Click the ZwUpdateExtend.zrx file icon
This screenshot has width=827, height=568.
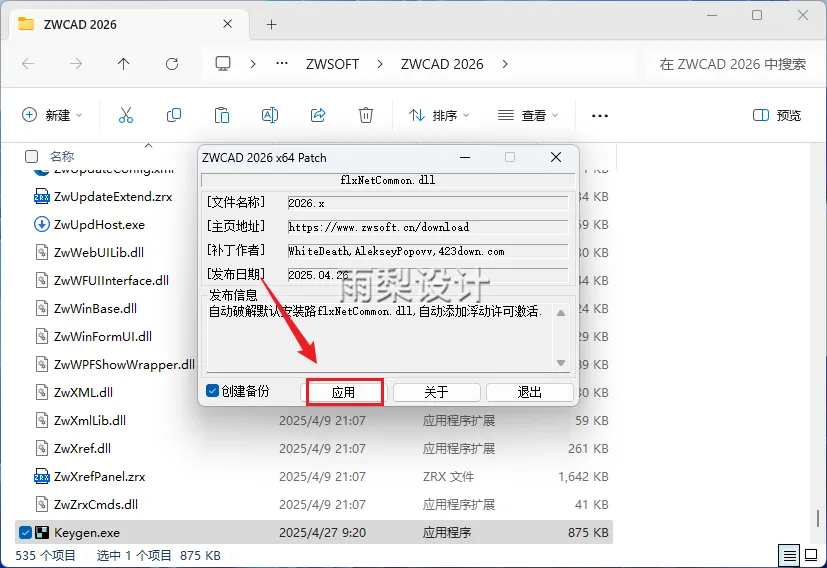(x=42, y=197)
